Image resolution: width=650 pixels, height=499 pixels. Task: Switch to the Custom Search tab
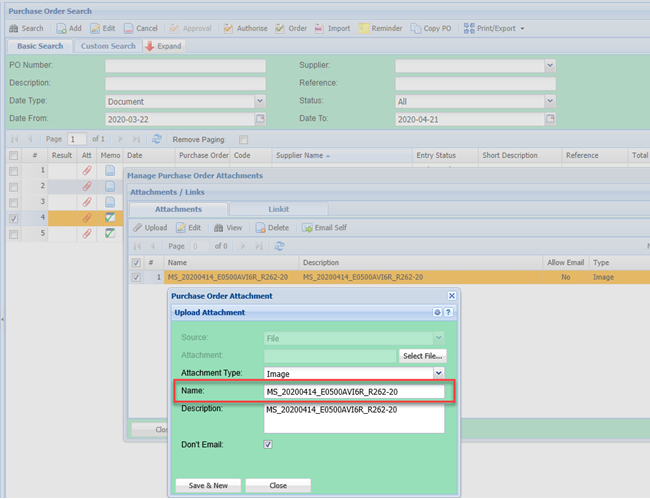pyautogui.click(x=108, y=46)
